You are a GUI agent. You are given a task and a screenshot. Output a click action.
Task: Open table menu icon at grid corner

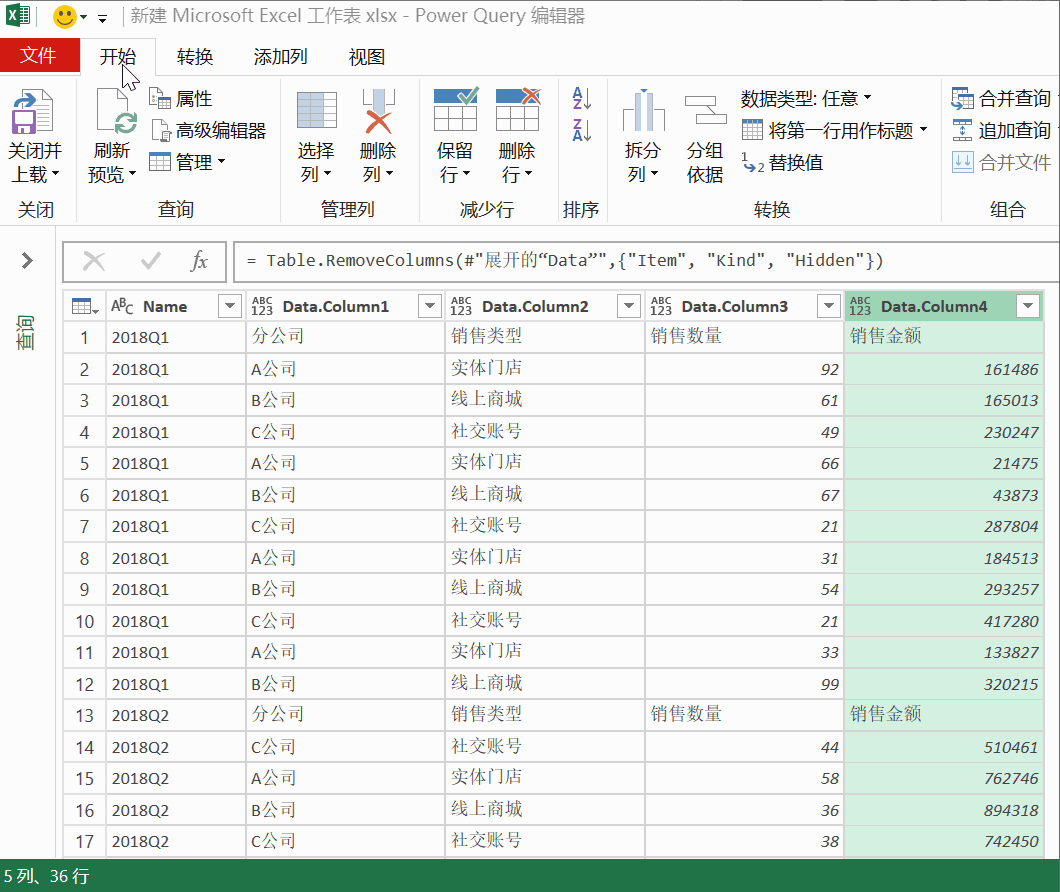[85, 307]
